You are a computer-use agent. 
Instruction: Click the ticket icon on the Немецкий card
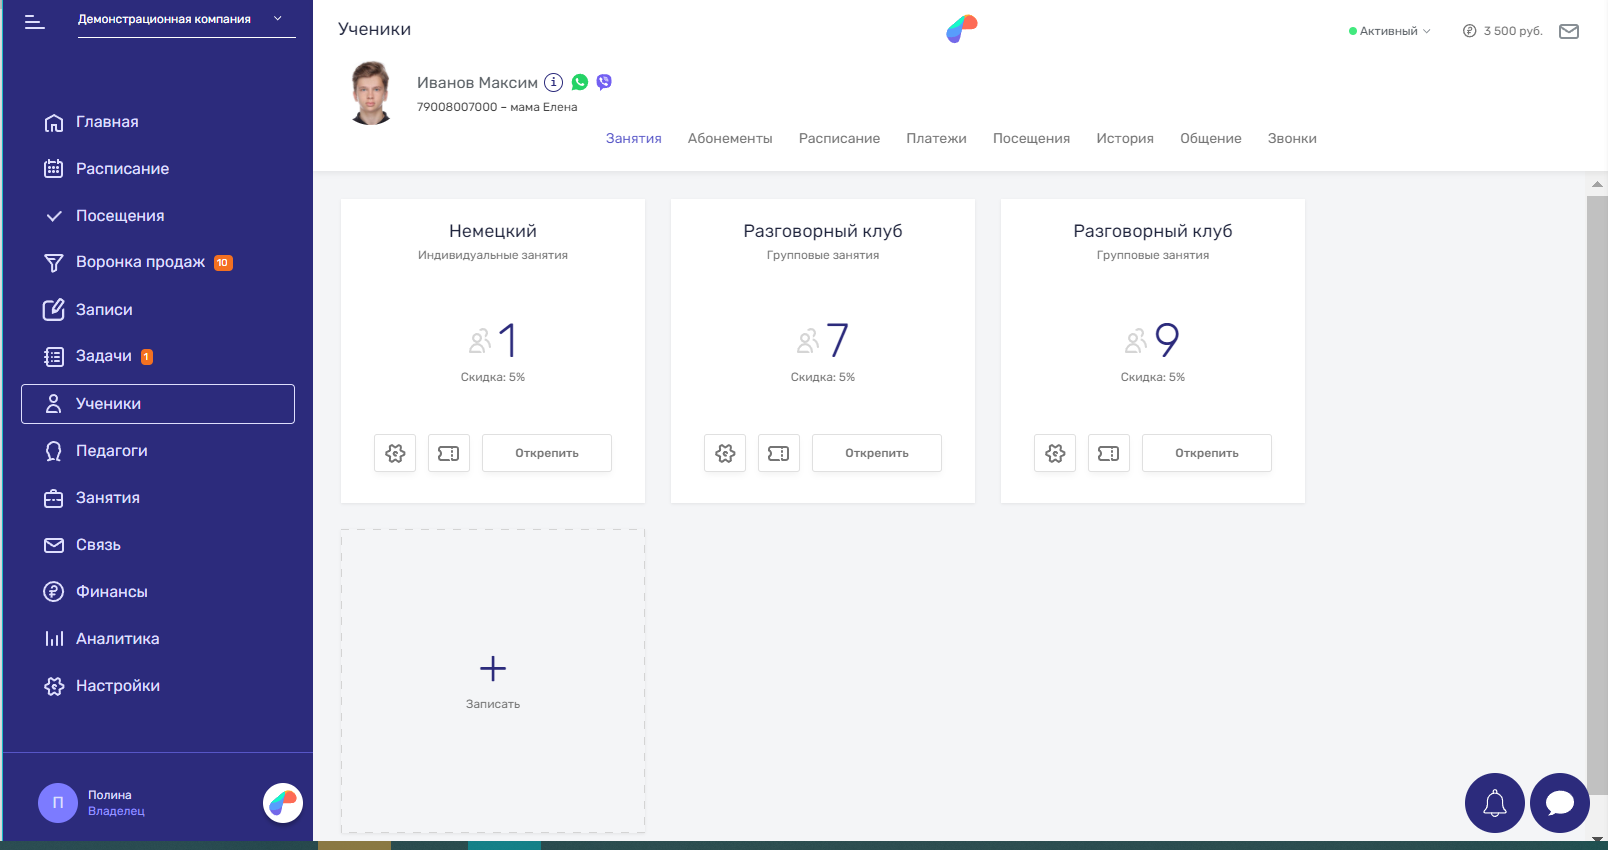point(449,453)
